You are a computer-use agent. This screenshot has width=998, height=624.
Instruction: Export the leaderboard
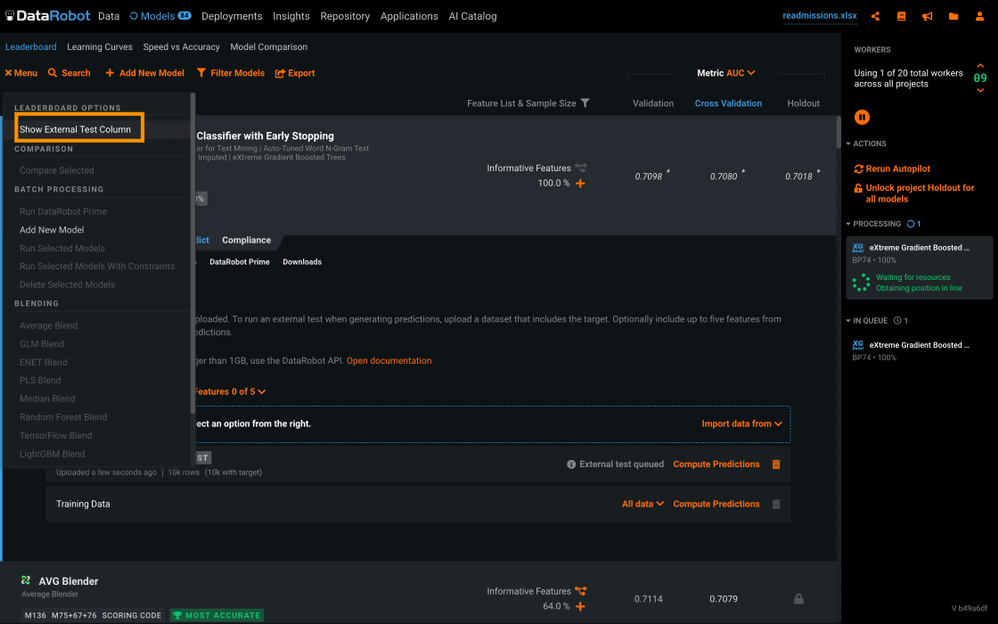tap(295, 73)
